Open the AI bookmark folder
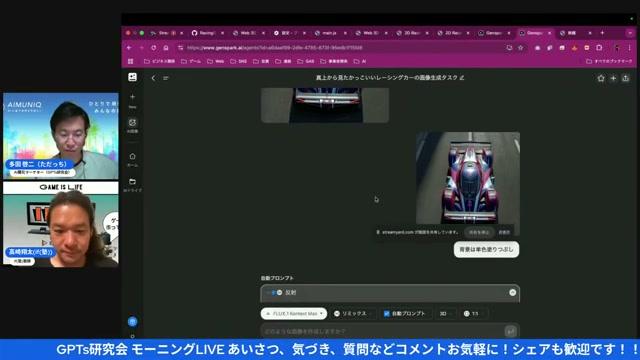Screen dimensions: 640x360 tap(360, 61)
